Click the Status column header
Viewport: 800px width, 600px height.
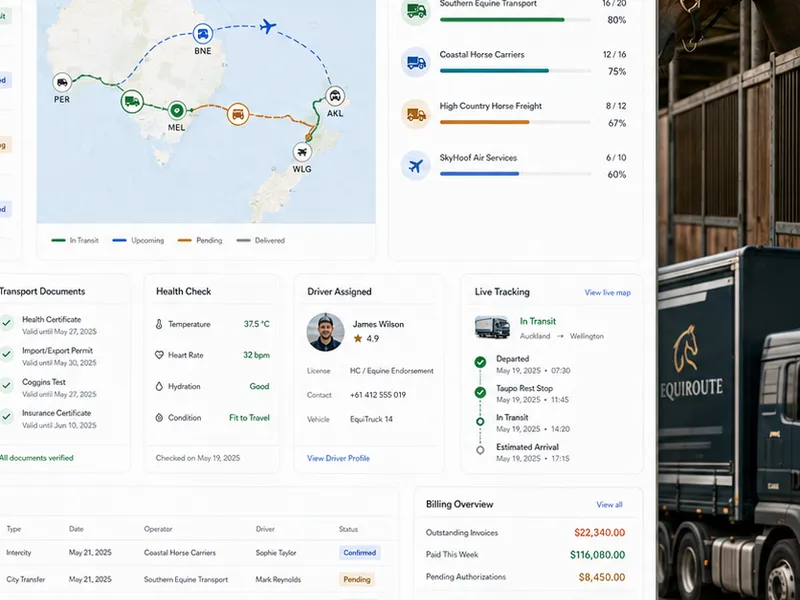coord(348,529)
